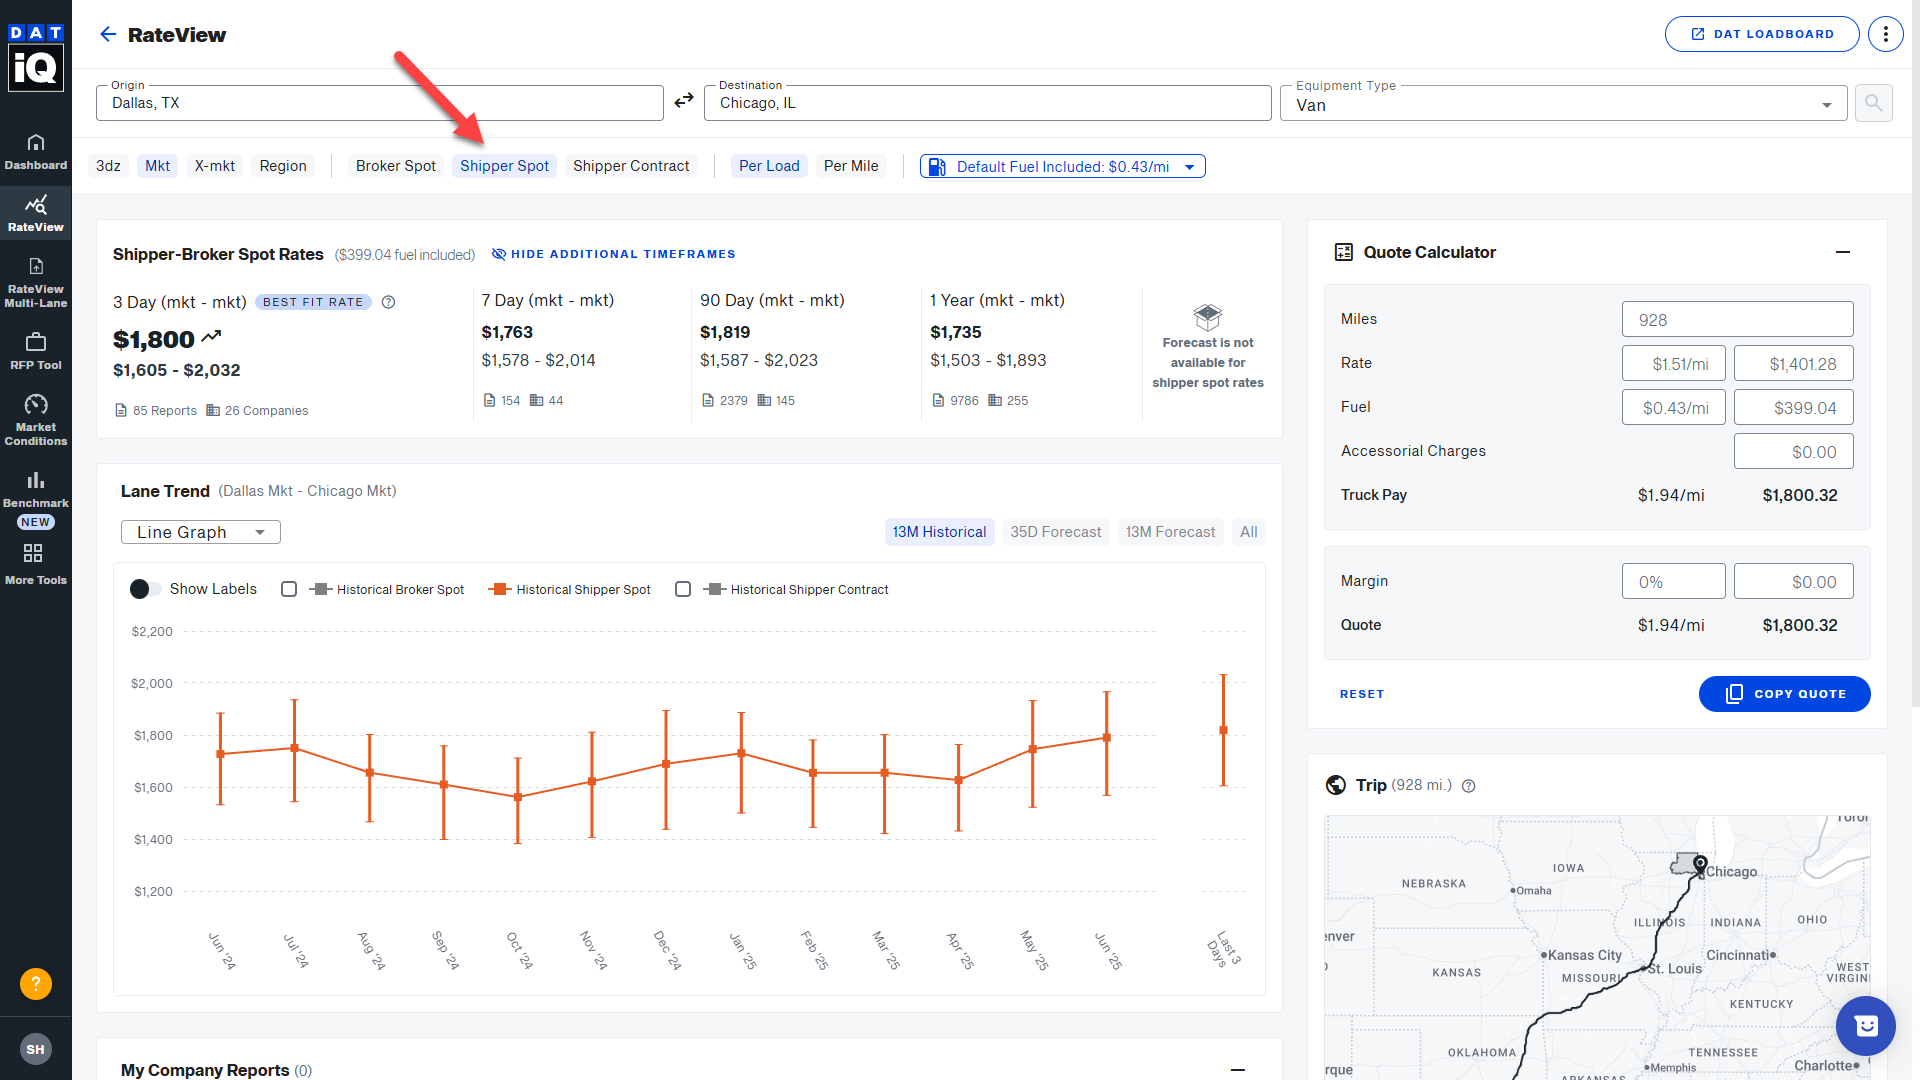Click the Miles input field

point(1737,319)
